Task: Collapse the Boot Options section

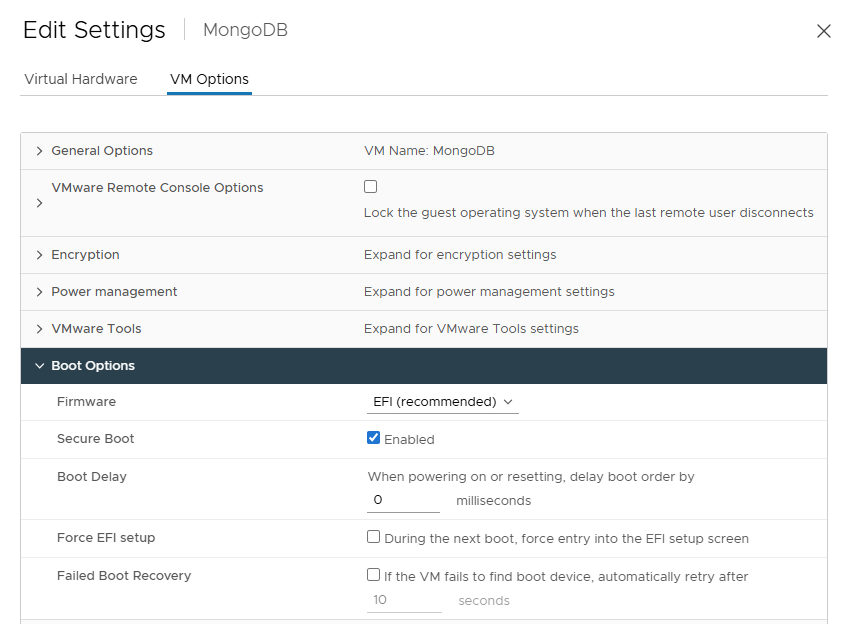Action: (39, 366)
